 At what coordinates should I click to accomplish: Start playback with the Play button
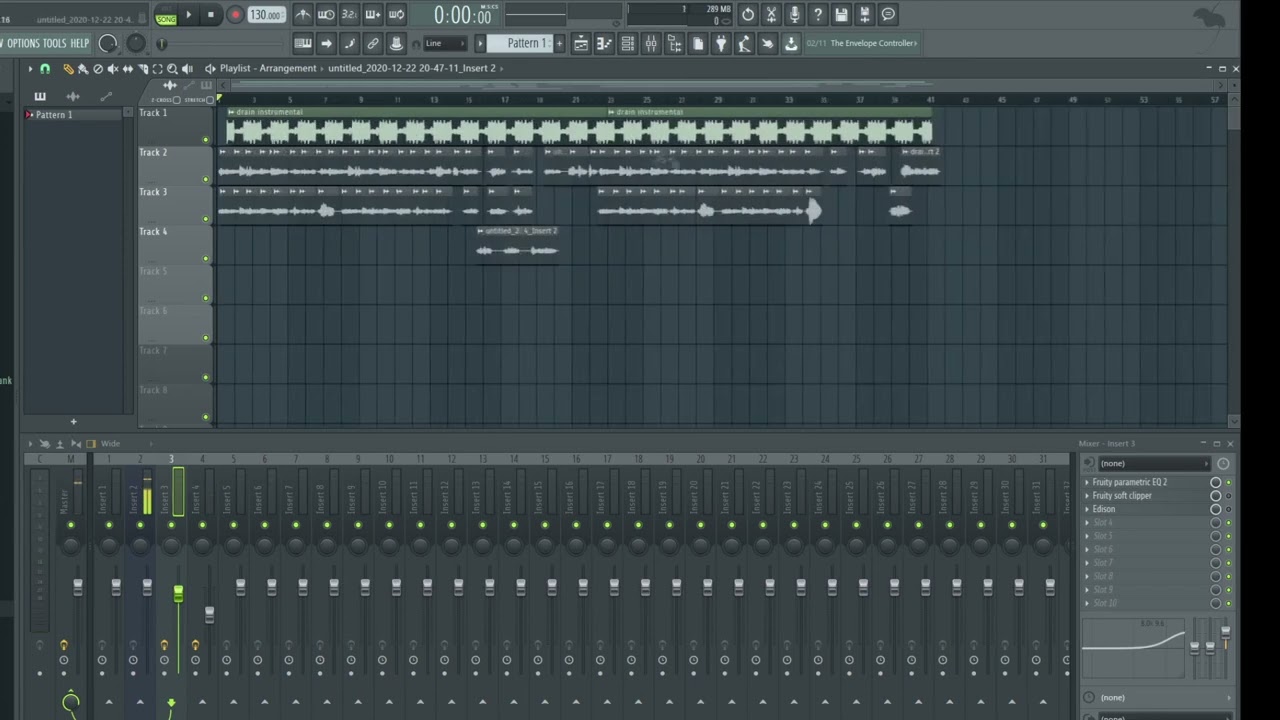[x=188, y=15]
